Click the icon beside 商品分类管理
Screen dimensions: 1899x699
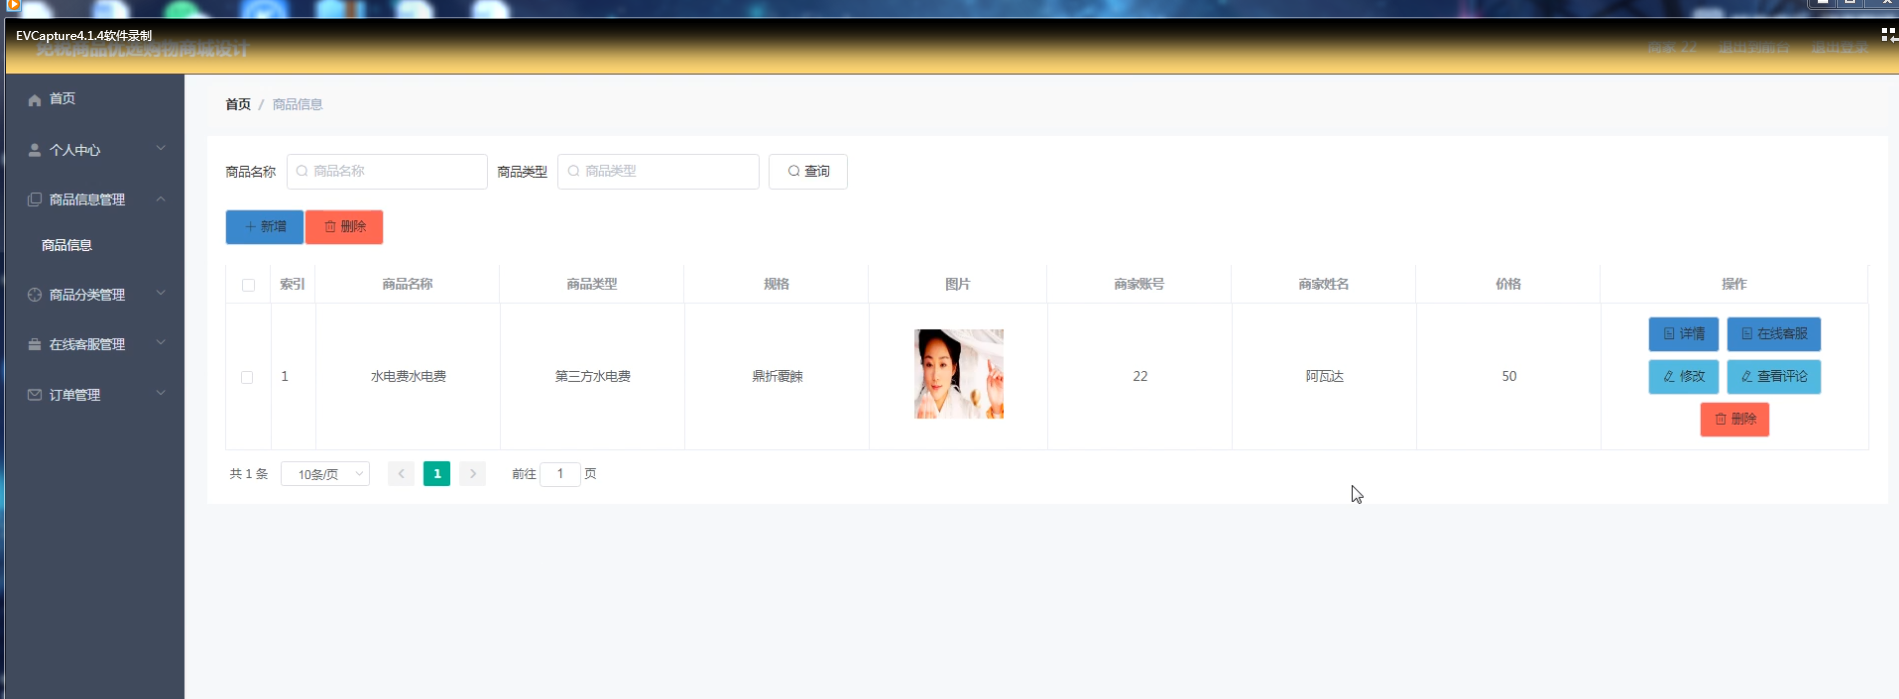35,295
